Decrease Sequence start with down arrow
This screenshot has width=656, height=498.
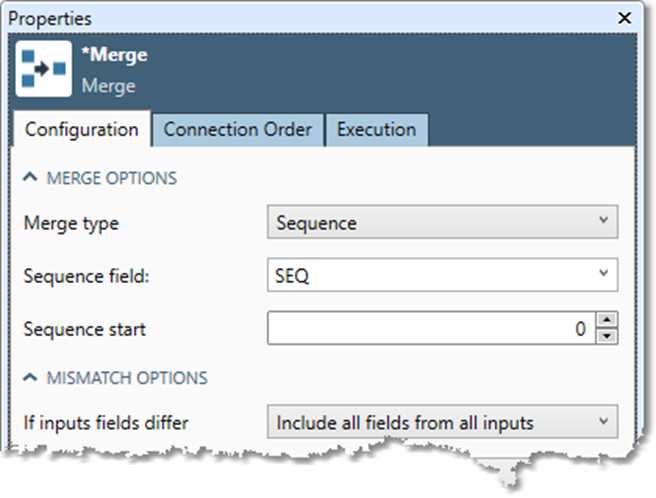click(x=607, y=336)
